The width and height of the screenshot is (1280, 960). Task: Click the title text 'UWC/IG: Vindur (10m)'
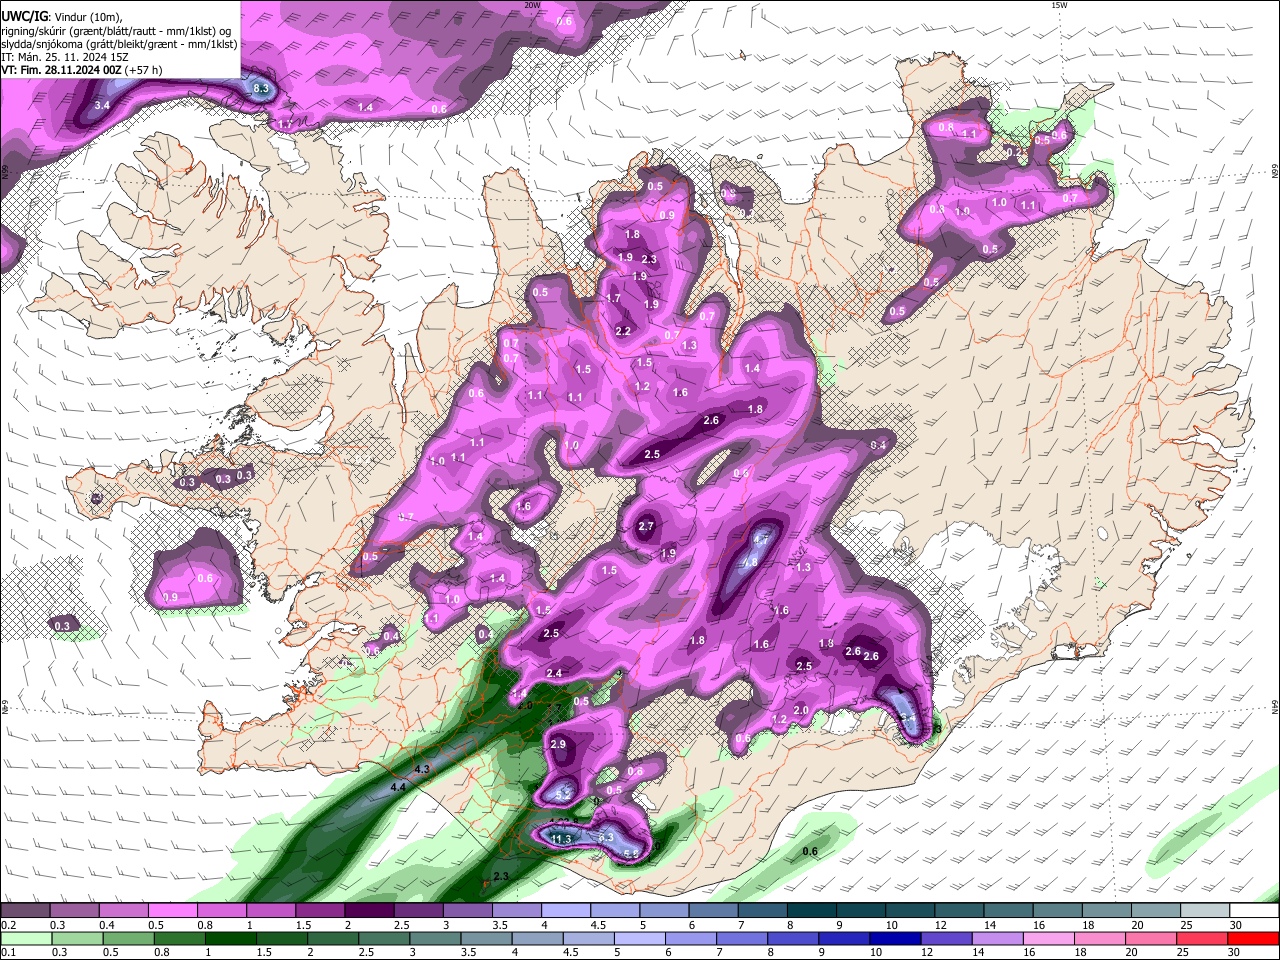point(62,16)
